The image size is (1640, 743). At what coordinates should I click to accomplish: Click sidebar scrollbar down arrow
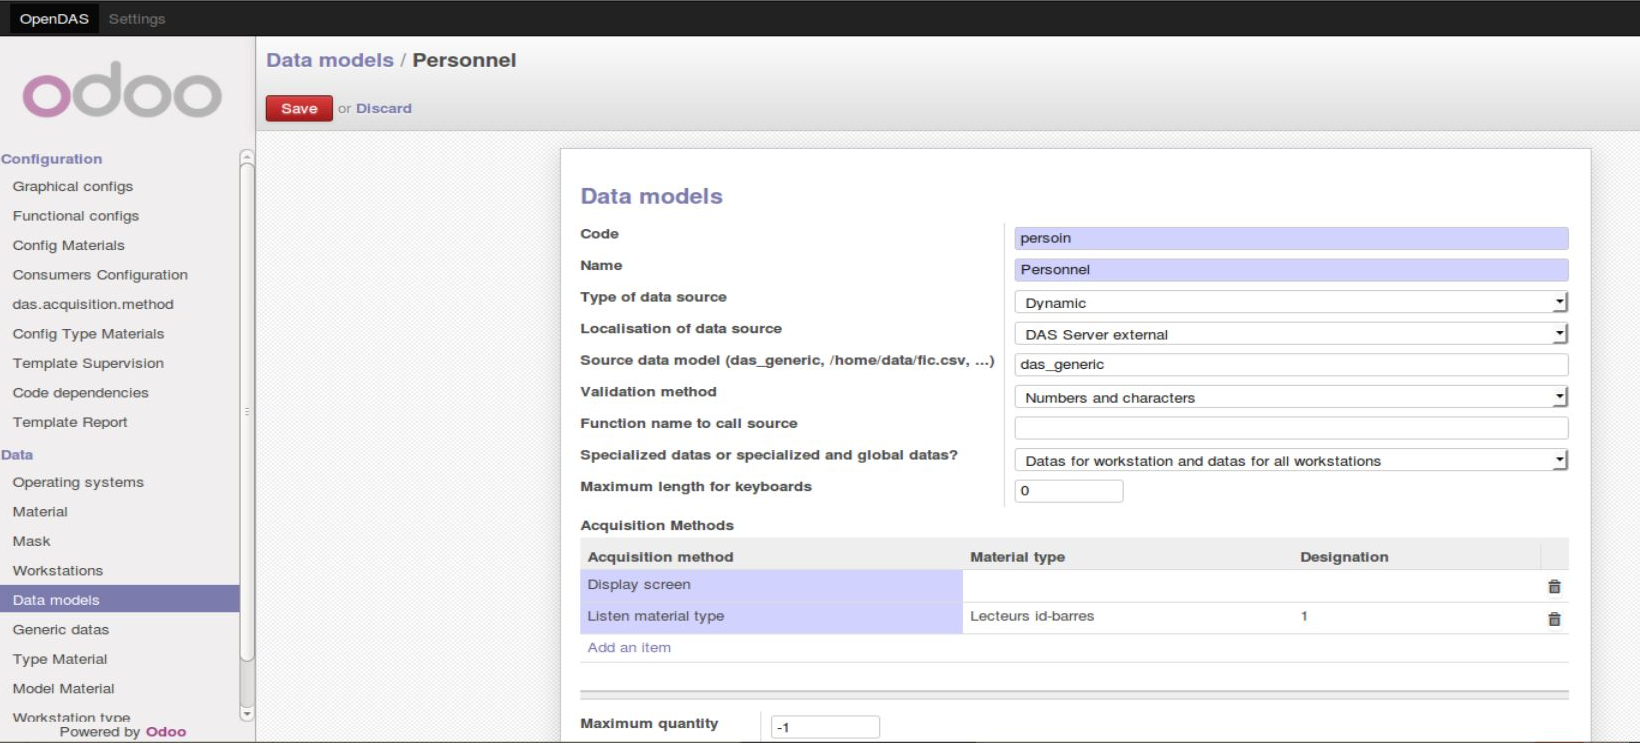coord(247,714)
